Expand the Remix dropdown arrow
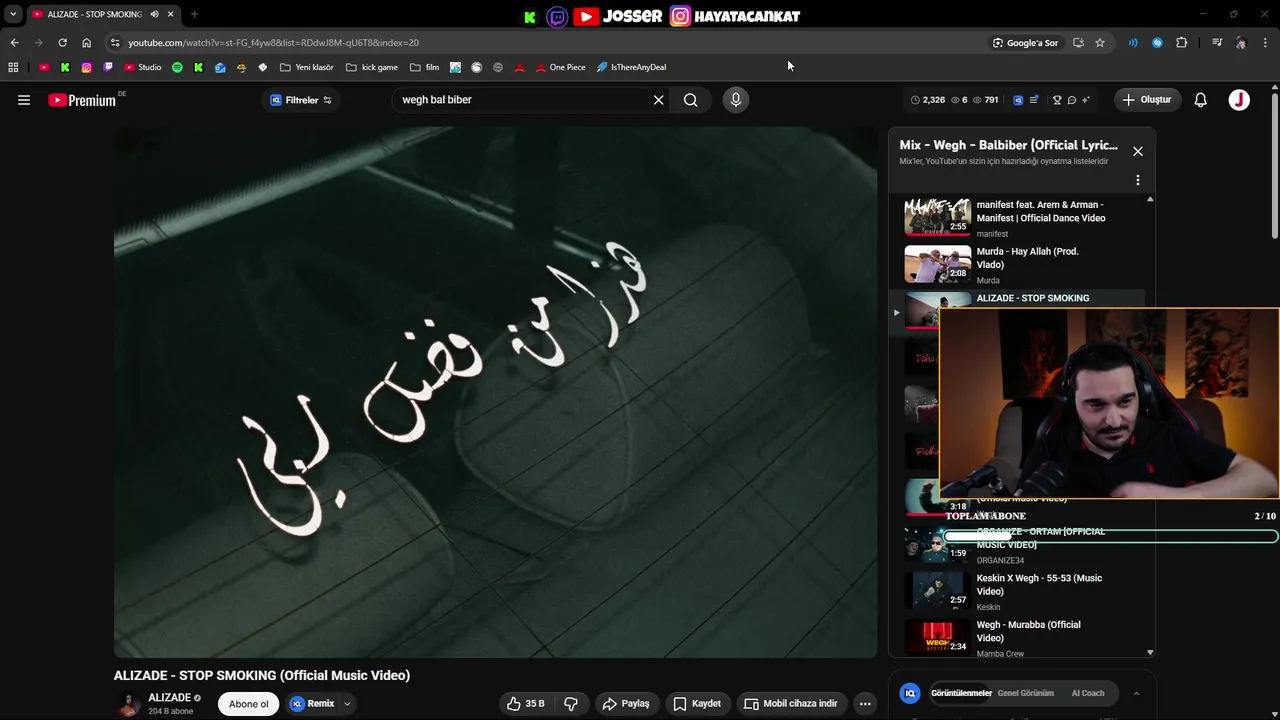The width and height of the screenshot is (1280, 720). 347,704
